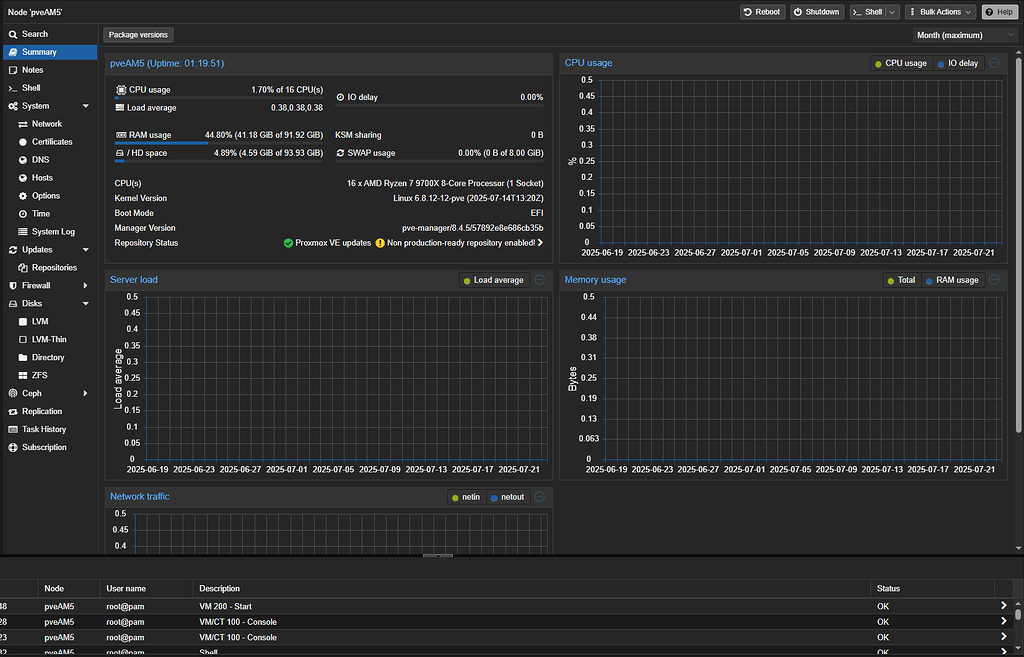The image size is (1024, 657).
Task: Click the RAM usage progress bar
Action: (x=218, y=143)
